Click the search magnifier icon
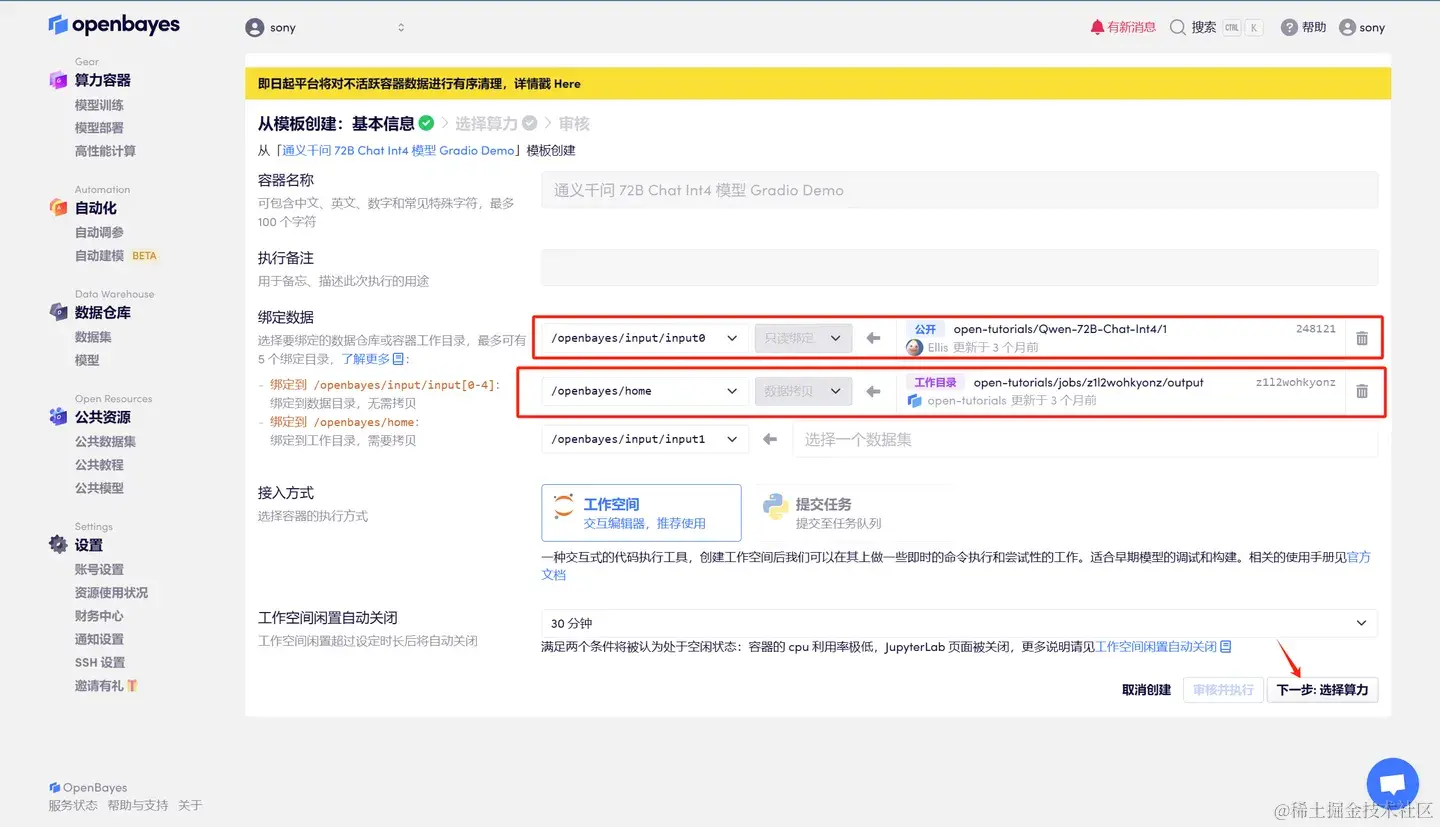The width and height of the screenshot is (1440, 827). tap(1178, 27)
